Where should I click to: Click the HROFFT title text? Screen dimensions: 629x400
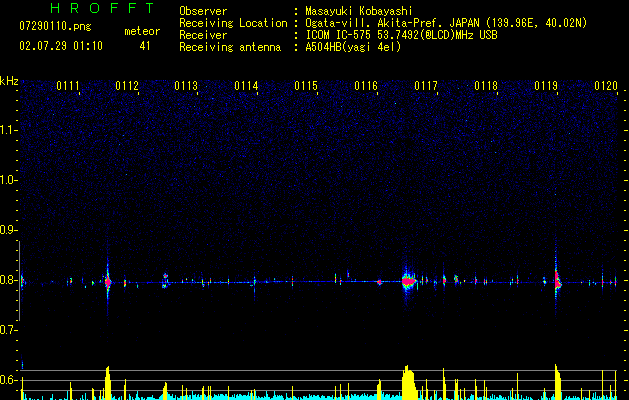pyautogui.click(x=102, y=8)
